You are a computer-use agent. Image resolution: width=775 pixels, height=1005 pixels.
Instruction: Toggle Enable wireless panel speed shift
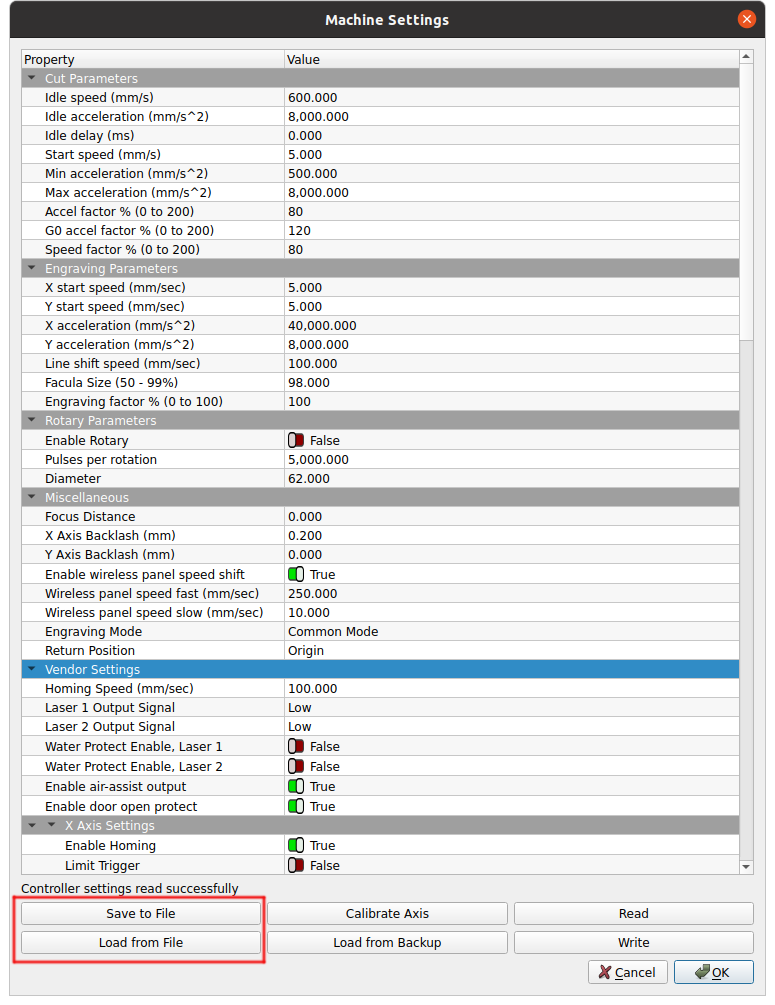296,575
